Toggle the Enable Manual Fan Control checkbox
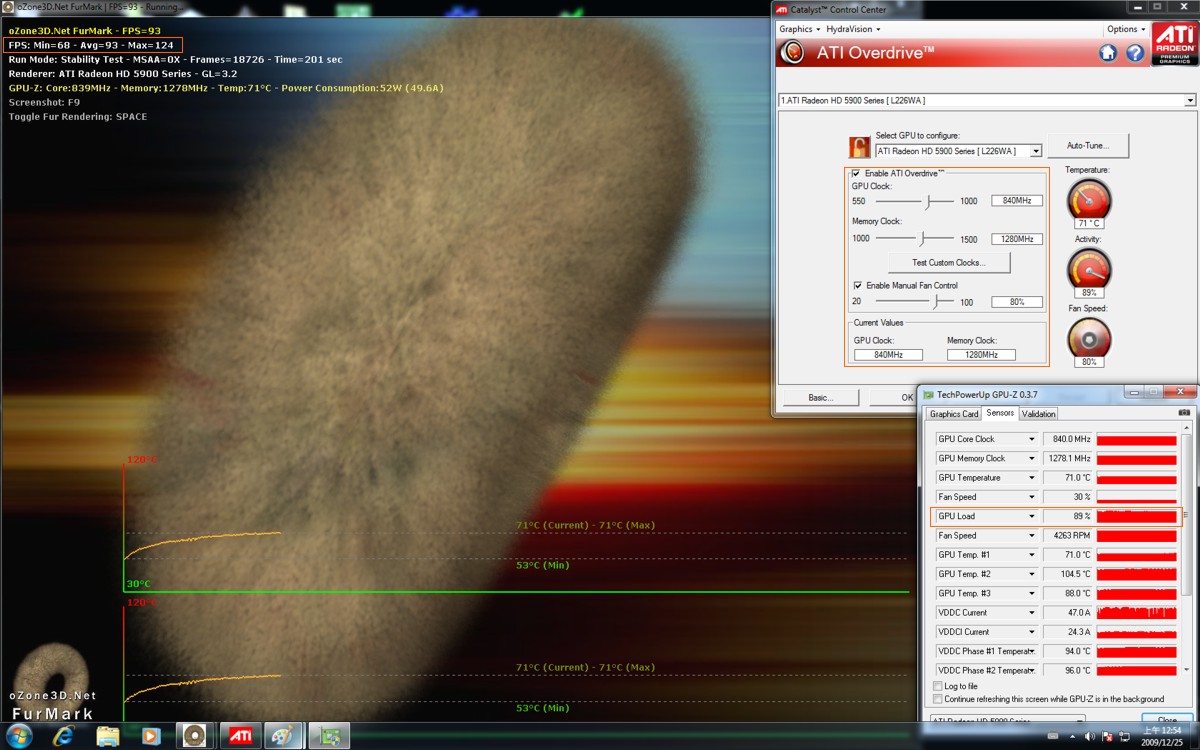Viewport: 1200px width, 750px height. tap(857, 286)
